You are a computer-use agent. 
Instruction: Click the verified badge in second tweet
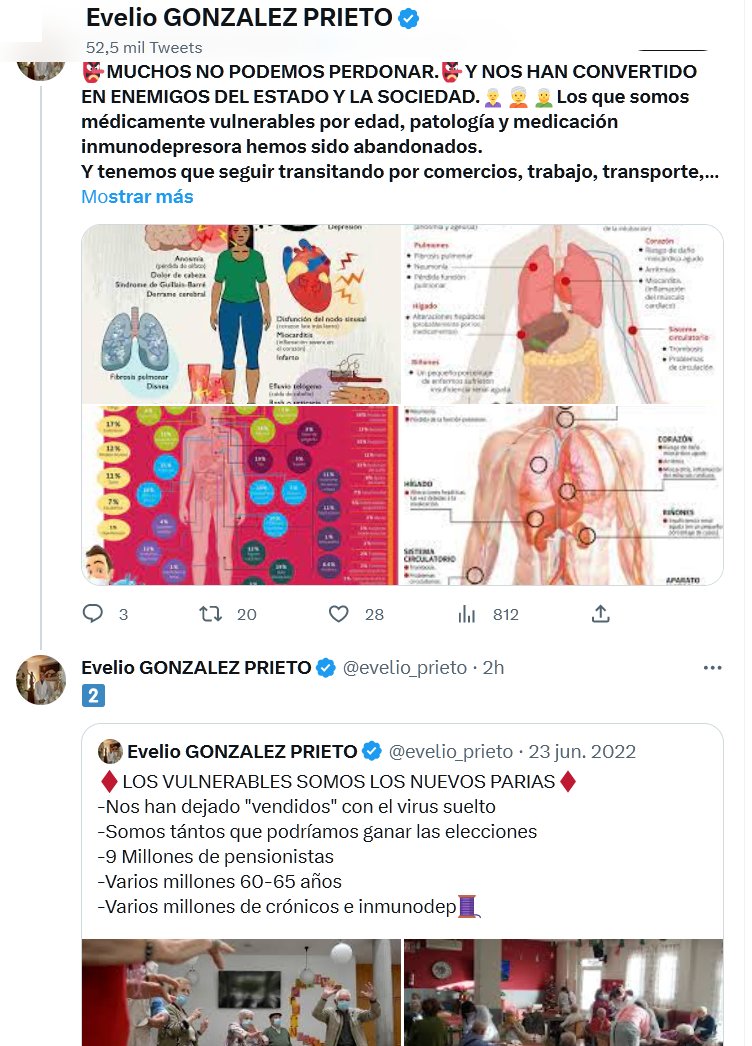pyautogui.click(x=326, y=668)
